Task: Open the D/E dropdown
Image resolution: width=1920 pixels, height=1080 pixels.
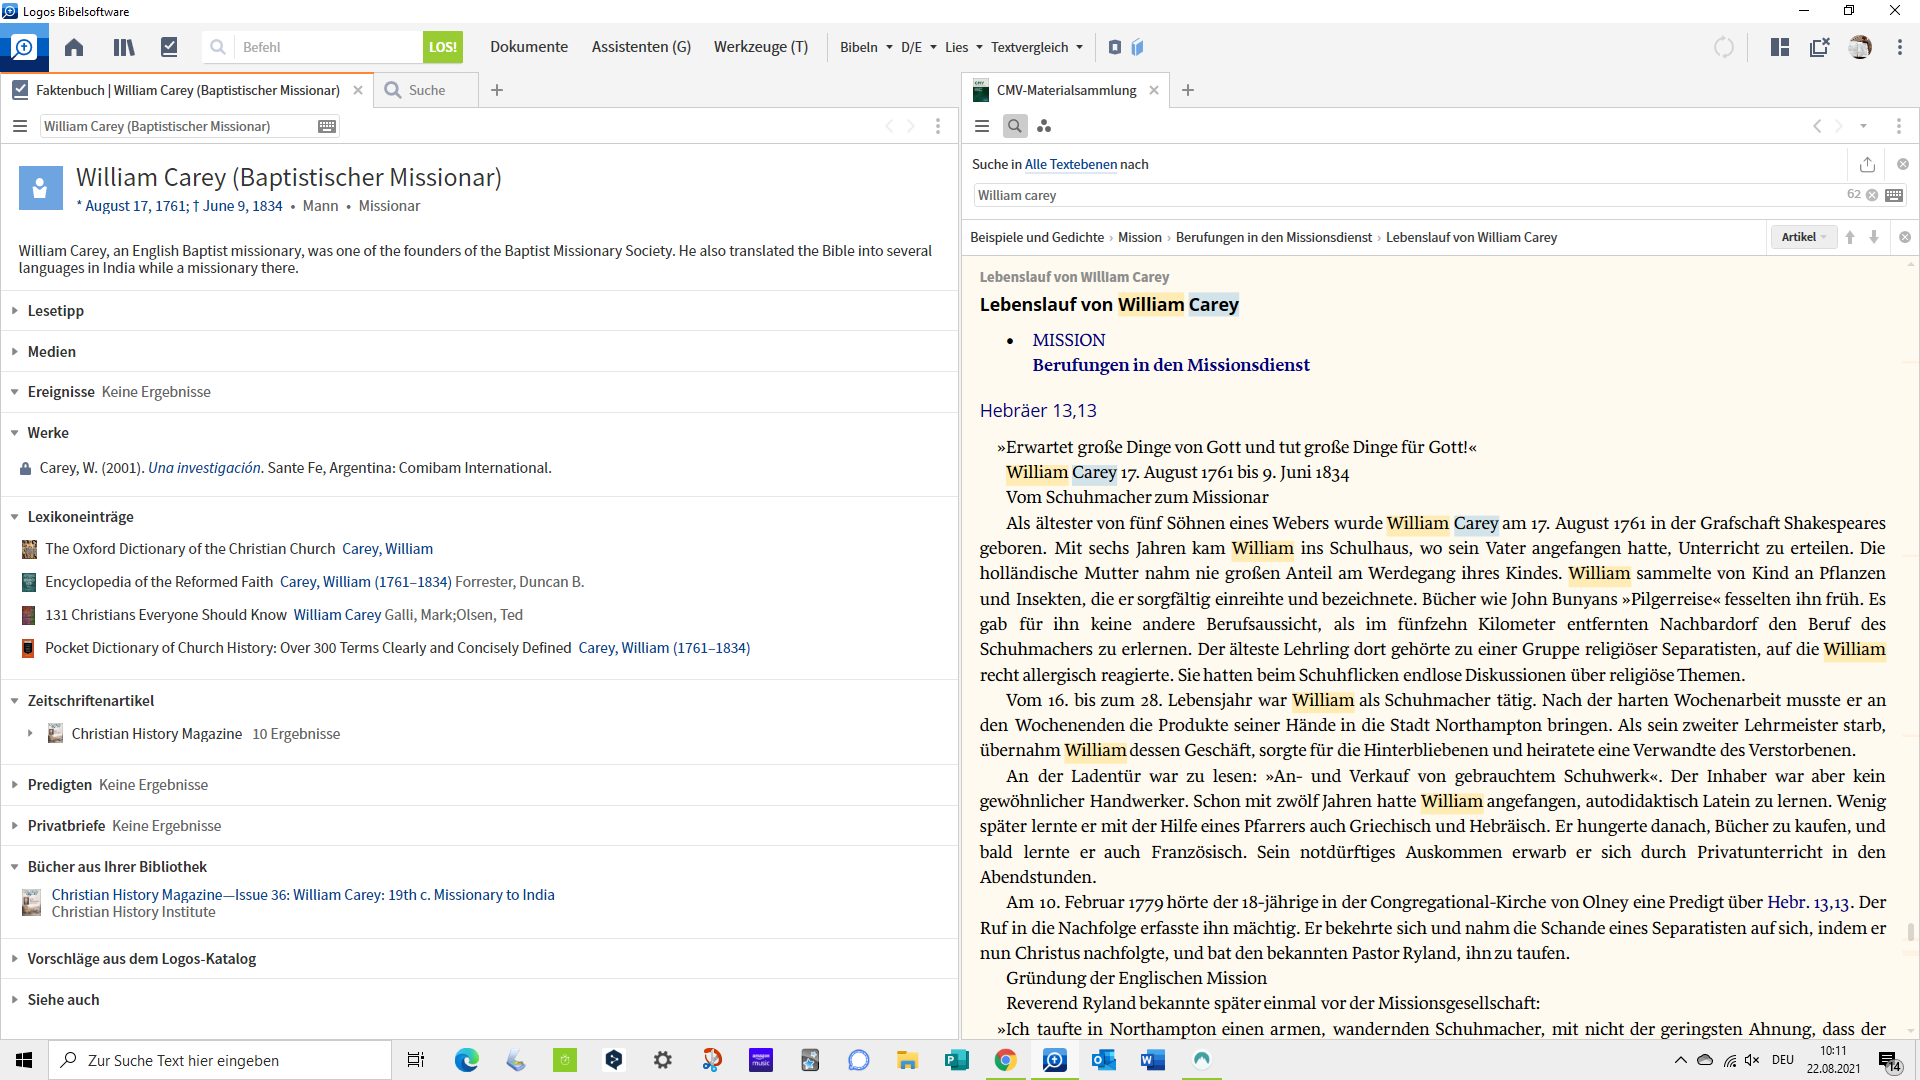Action: click(x=918, y=47)
